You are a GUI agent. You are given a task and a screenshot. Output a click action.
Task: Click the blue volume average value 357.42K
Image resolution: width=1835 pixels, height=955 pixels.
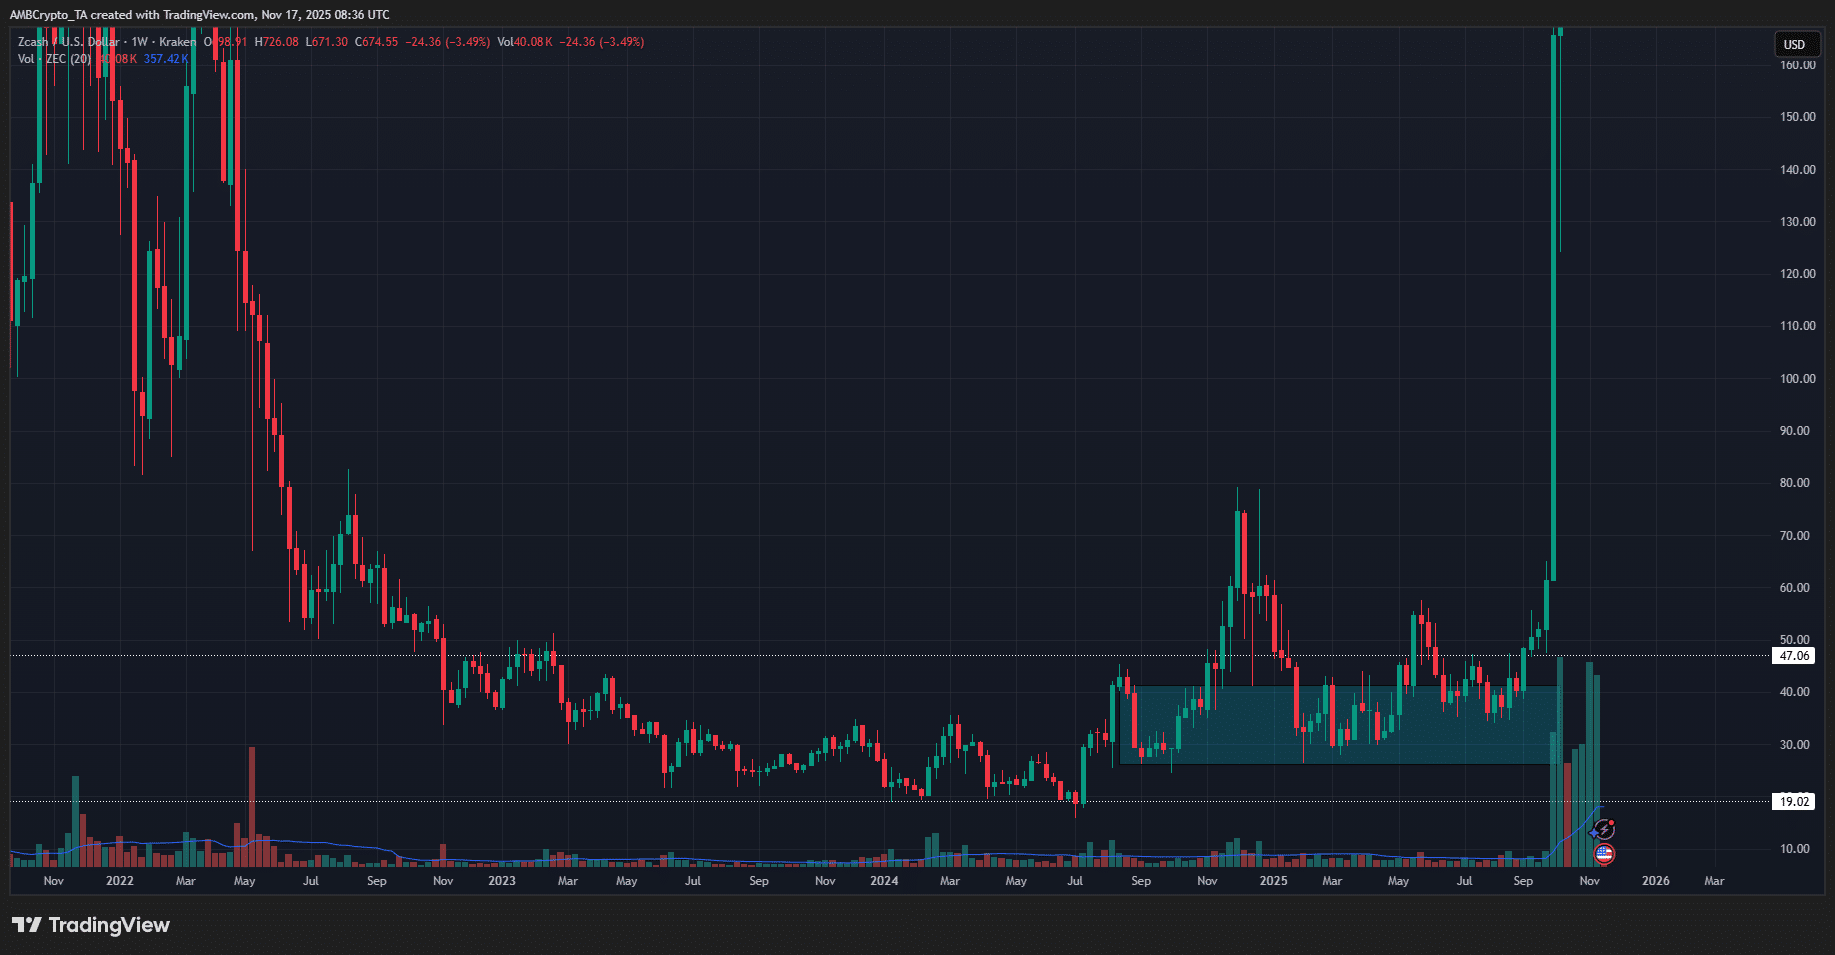pyautogui.click(x=166, y=59)
